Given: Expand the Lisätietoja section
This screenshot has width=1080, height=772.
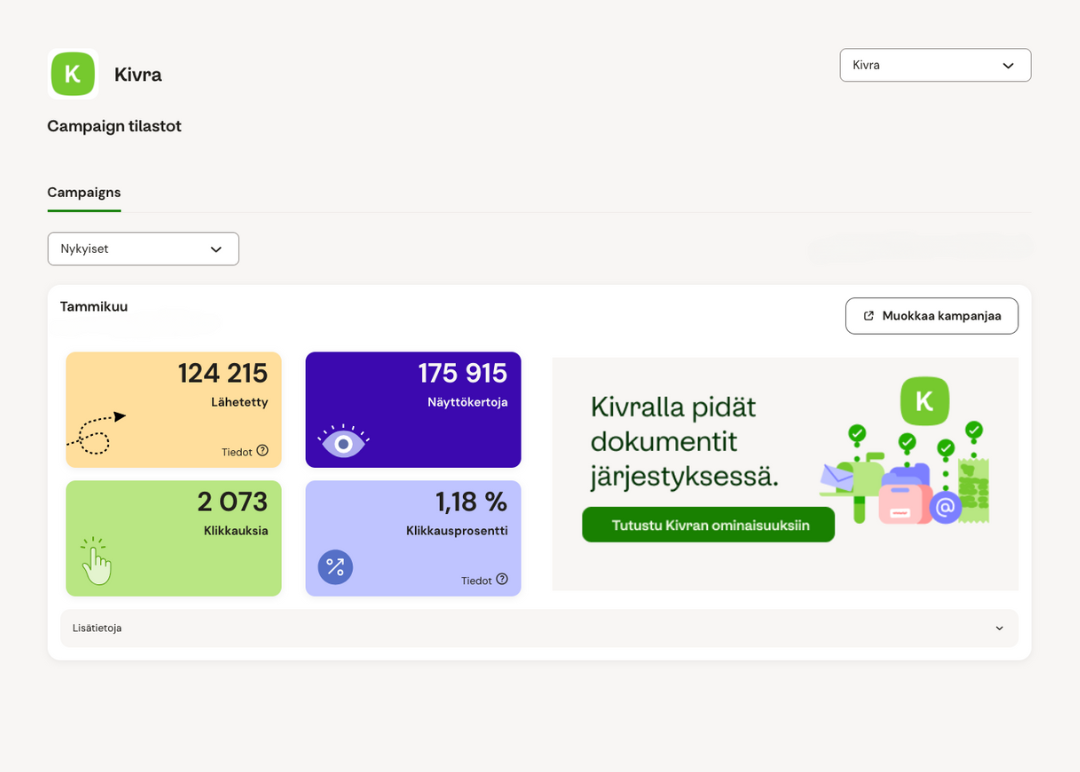Looking at the screenshot, I should click(539, 628).
